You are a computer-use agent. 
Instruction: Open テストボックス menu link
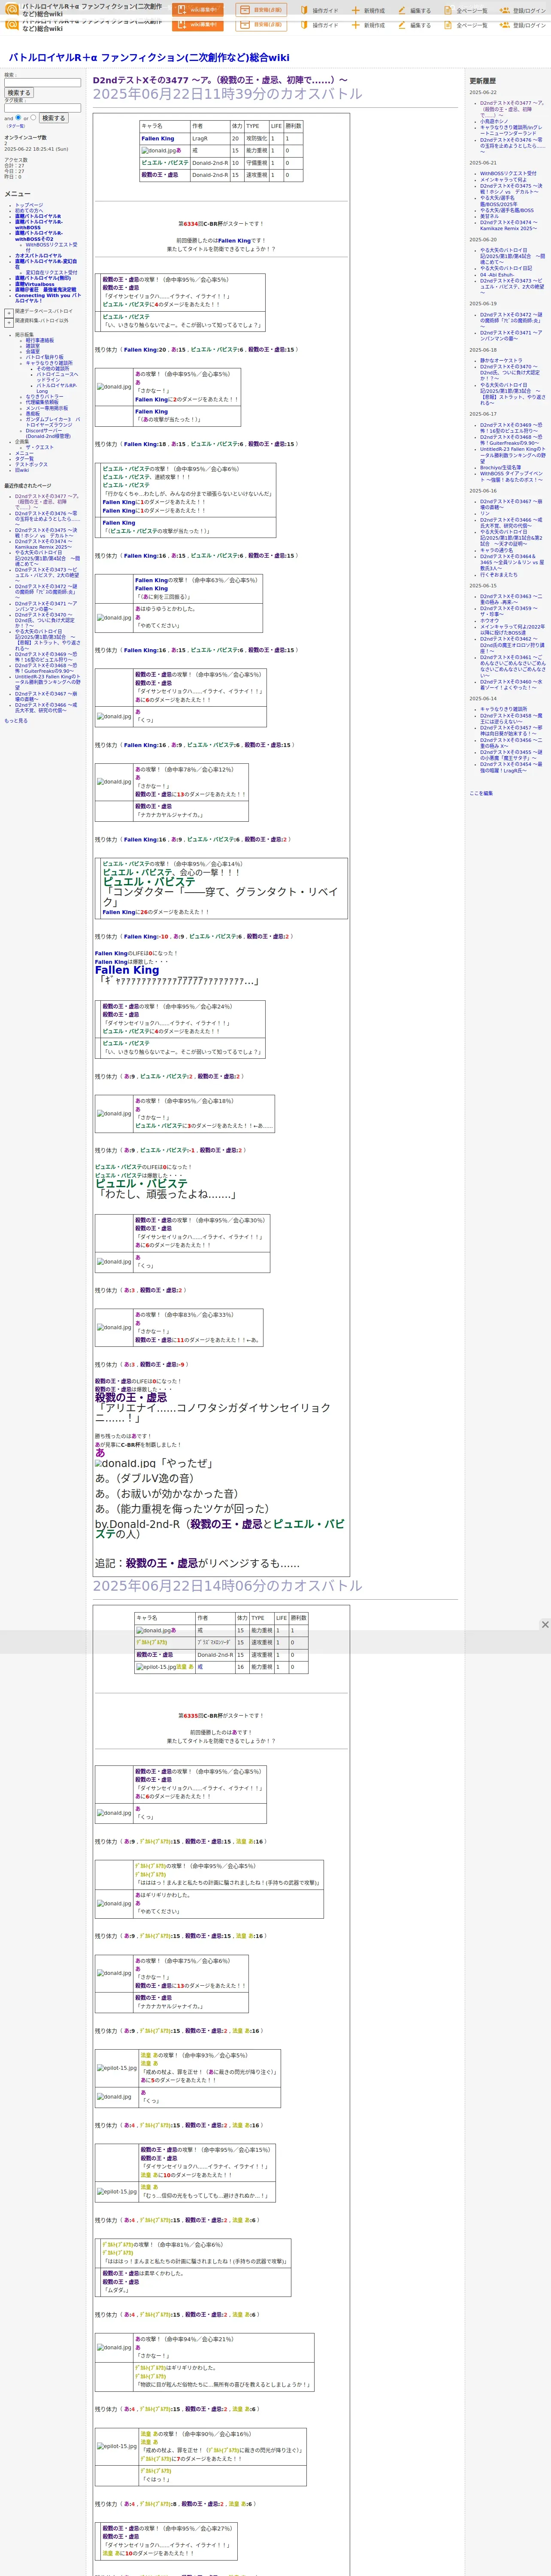coord(31,464)
